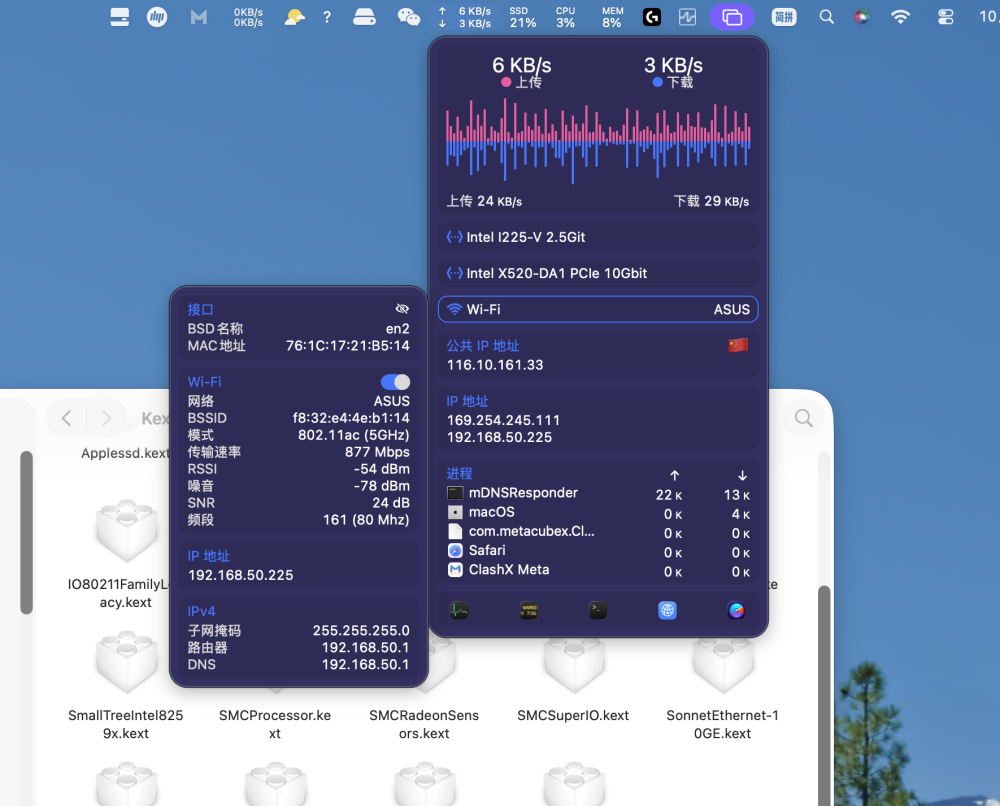Click the Finder left scrollbar thumb
This screenshot has width=1000, height=806.
[x=26, y=532]
